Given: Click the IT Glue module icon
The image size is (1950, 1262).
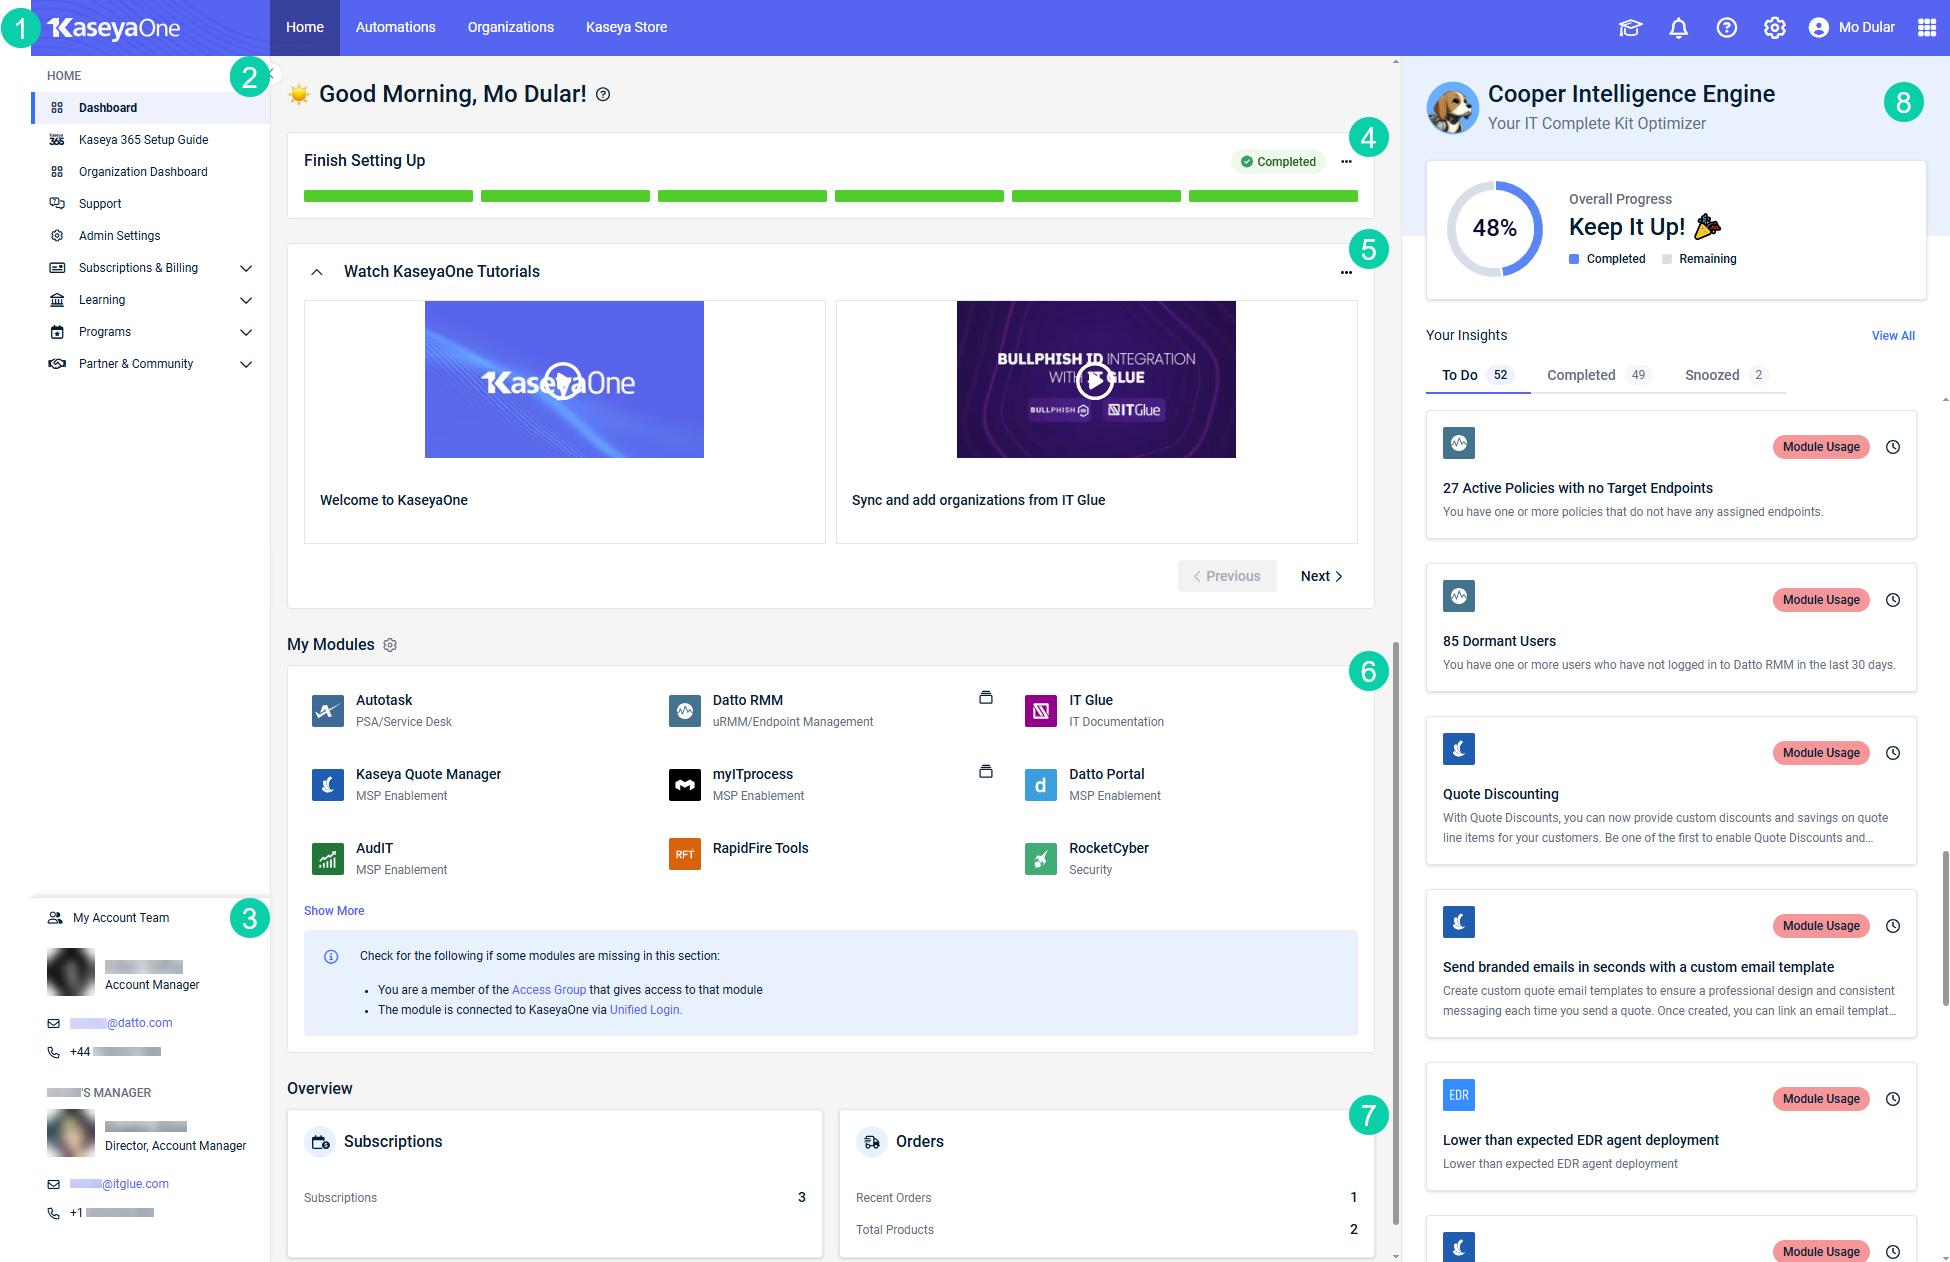Looking at the screenshot, I should 1040,711.
